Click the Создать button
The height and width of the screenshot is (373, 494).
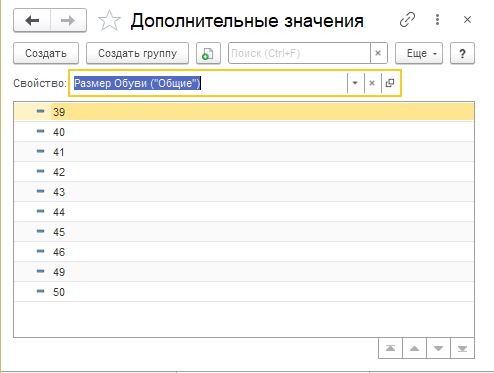pos(46,53)
